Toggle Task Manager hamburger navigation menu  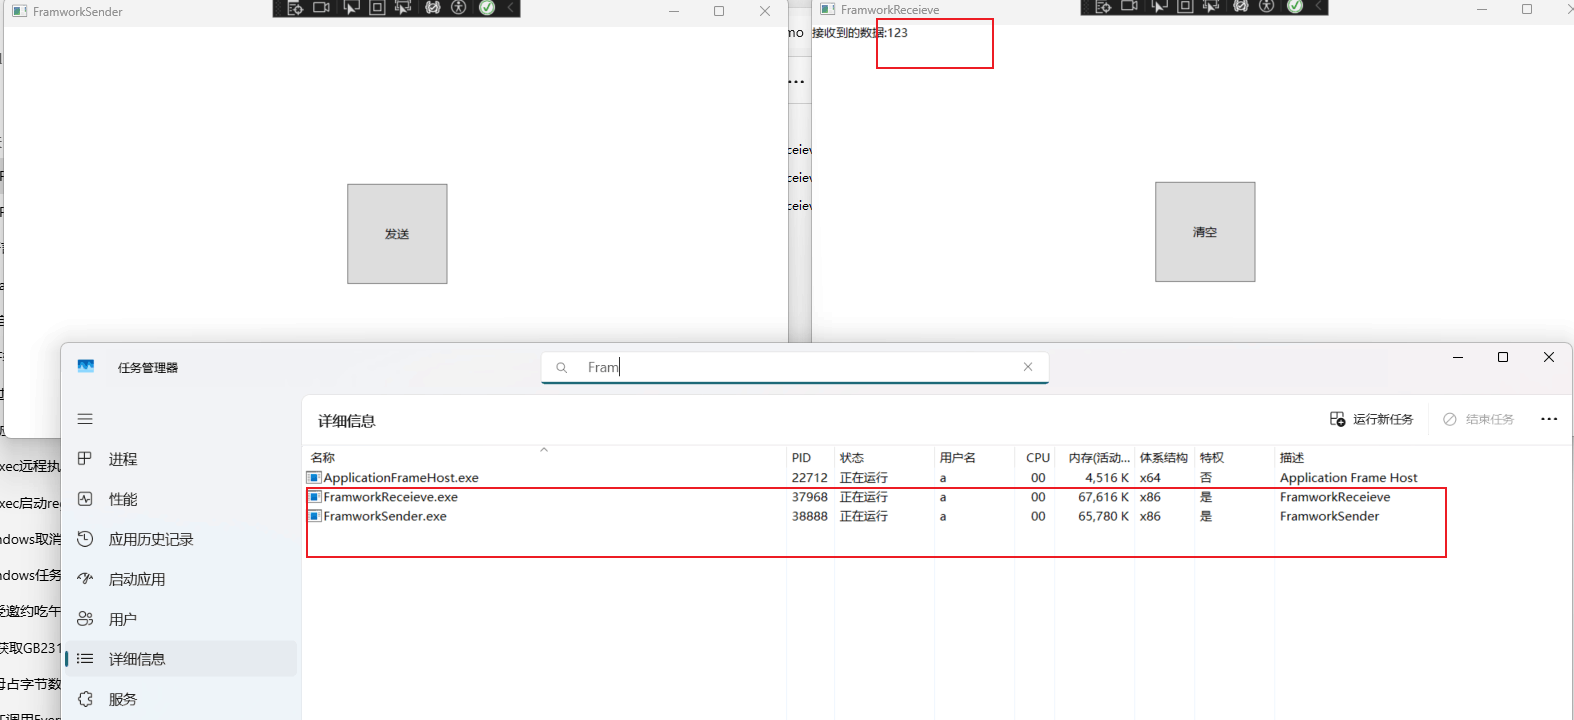(85, 419)
